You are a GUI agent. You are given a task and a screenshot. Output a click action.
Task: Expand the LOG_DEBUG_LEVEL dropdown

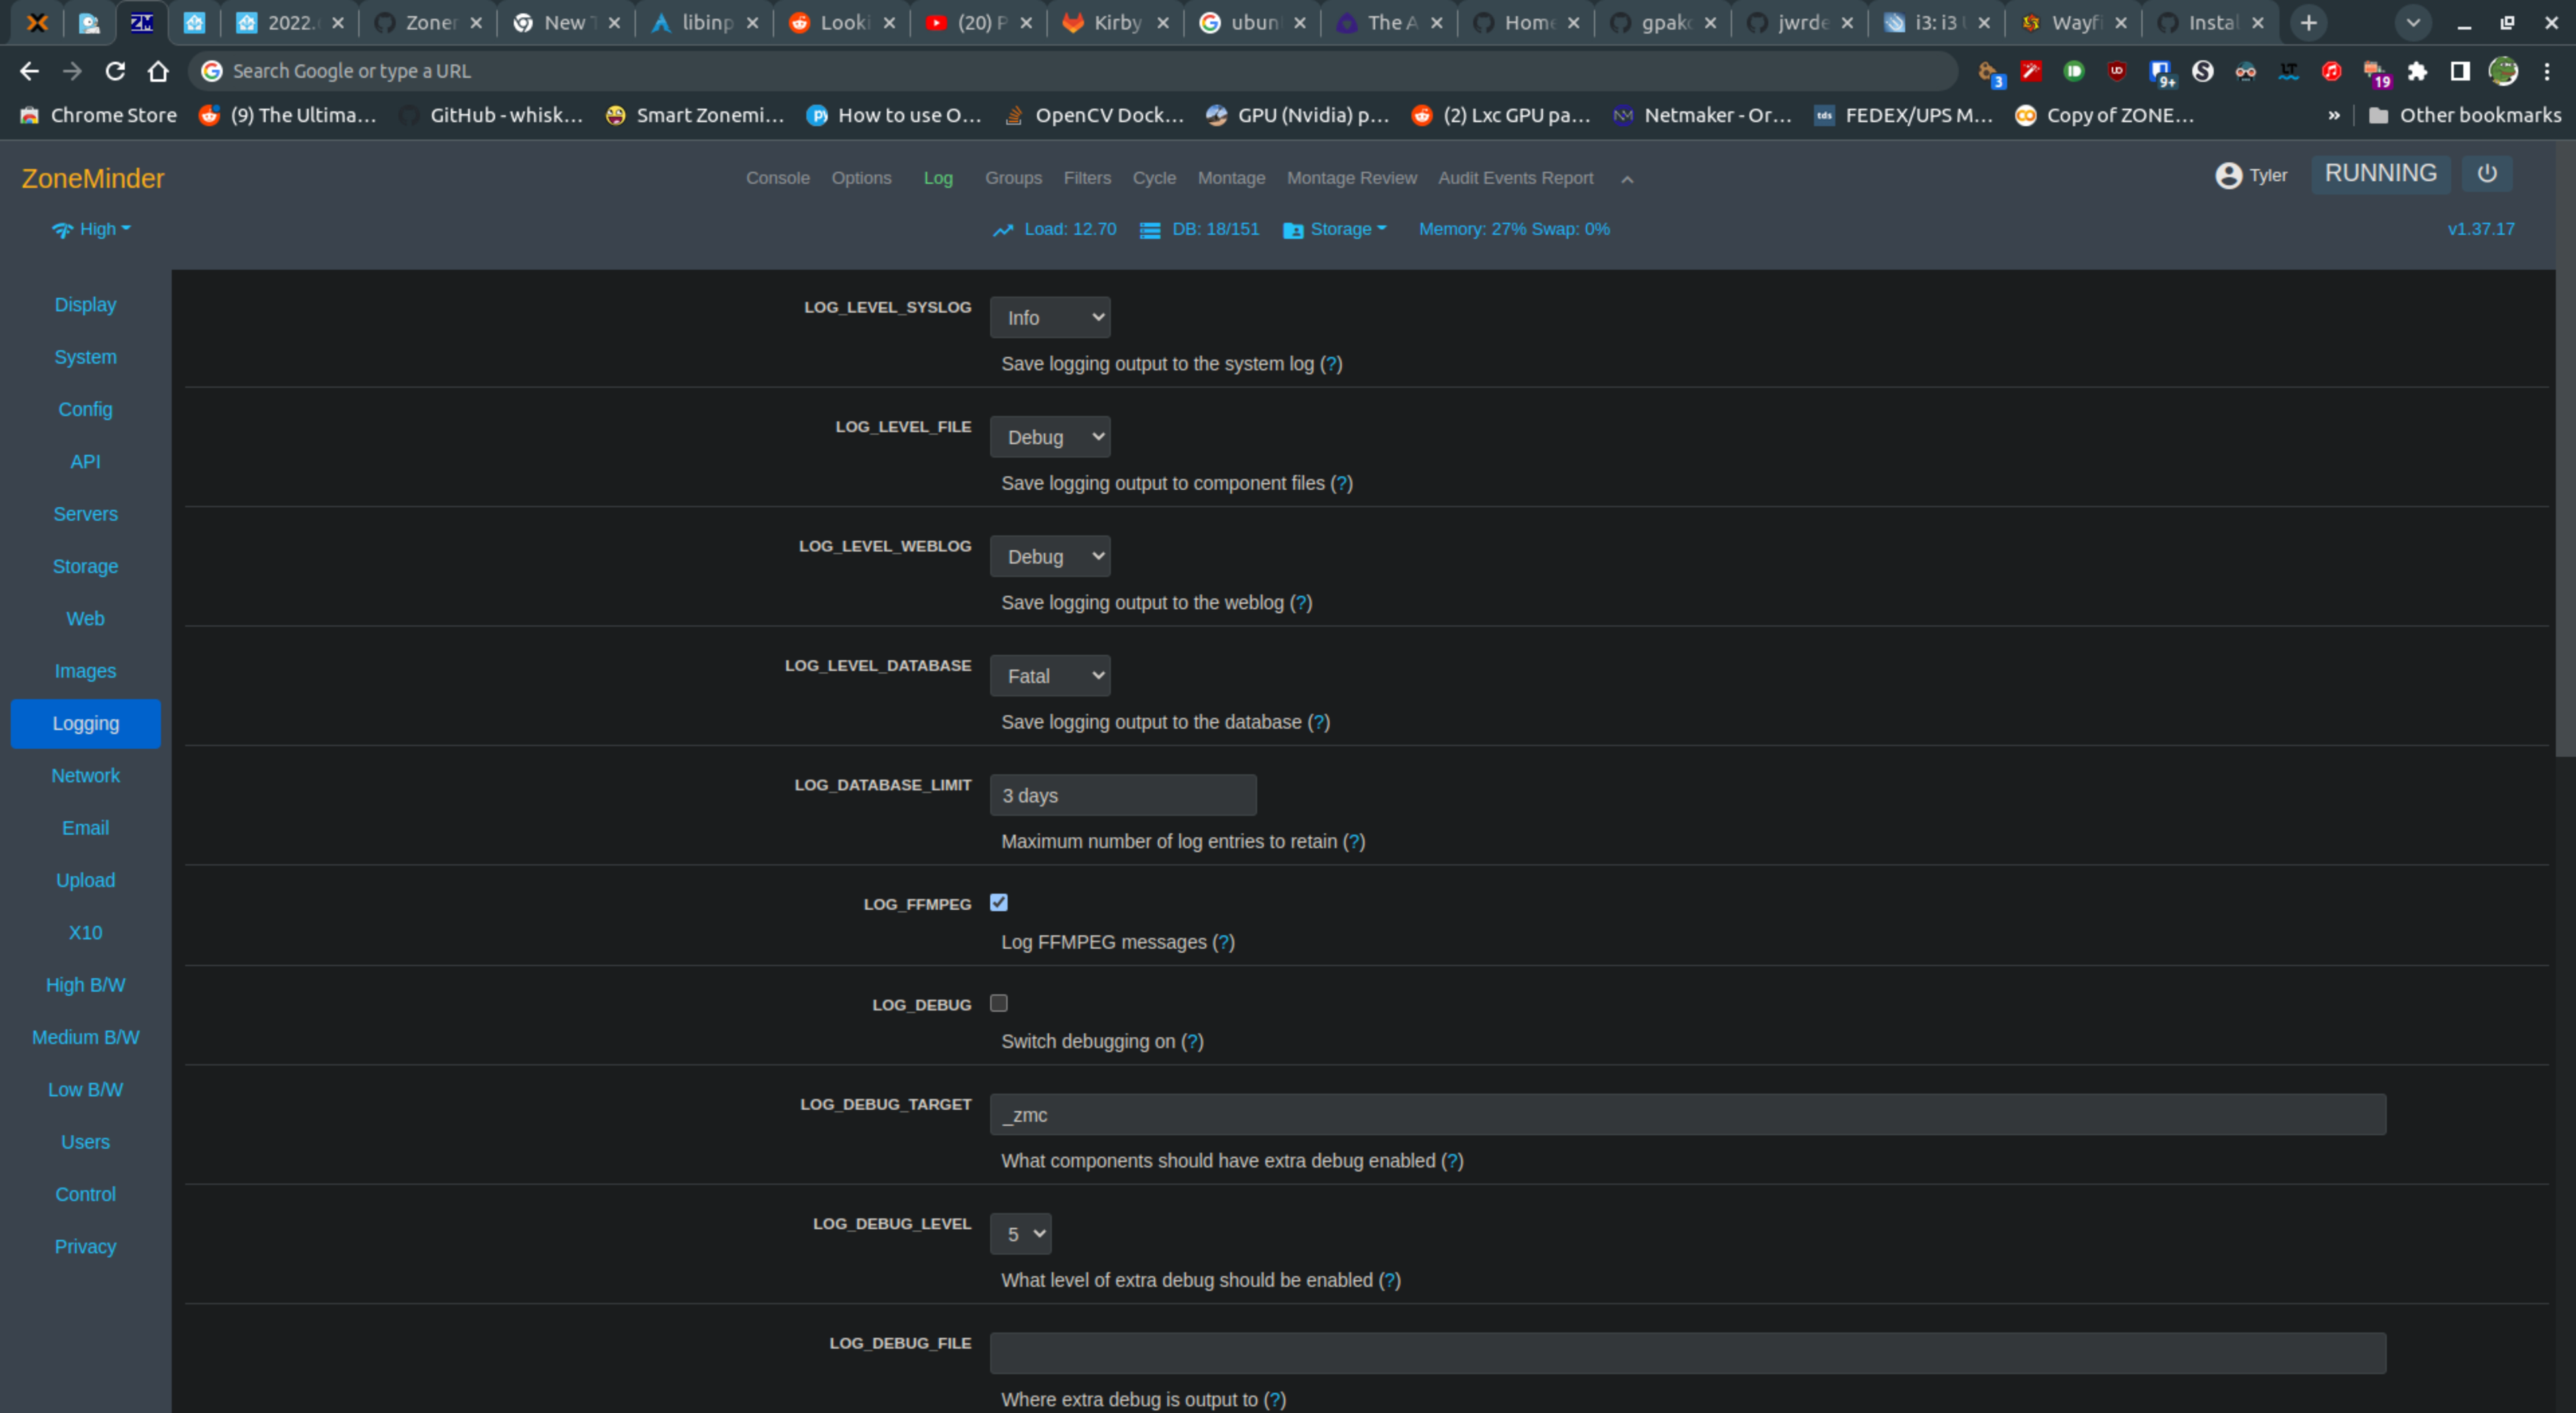point(1020,1234)
